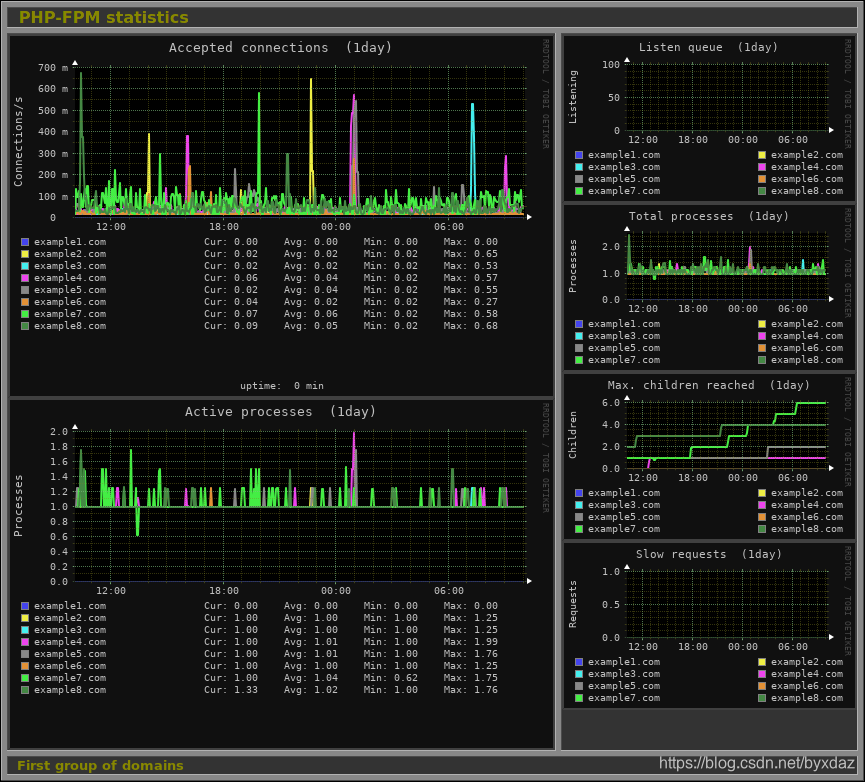Select example6.com orange swatch in Accepted connections legend

[x=25, y=302]
